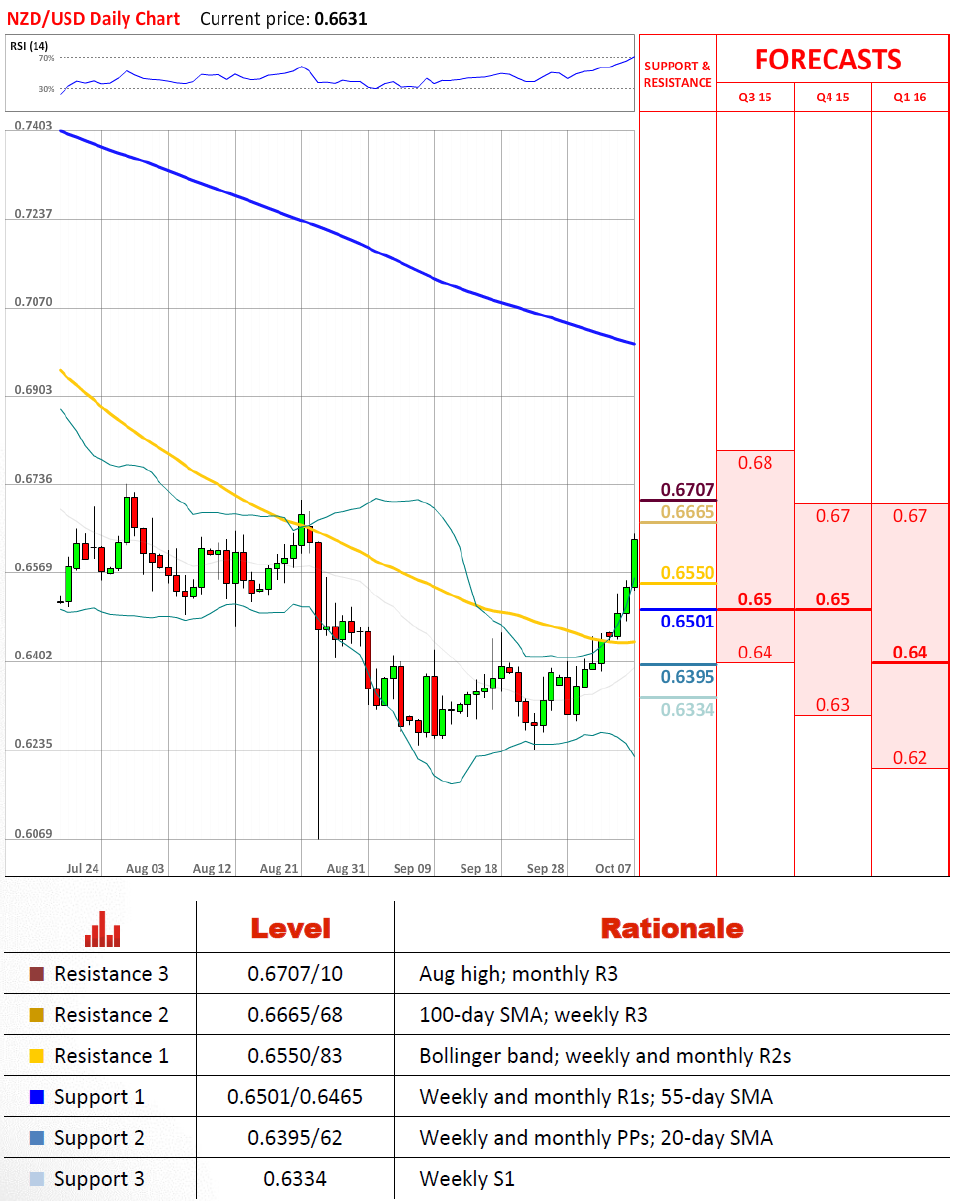Viewport: 962px width, 1201px height.
Task: Click the 0.7237 price axis label
Action: point(33,214)
